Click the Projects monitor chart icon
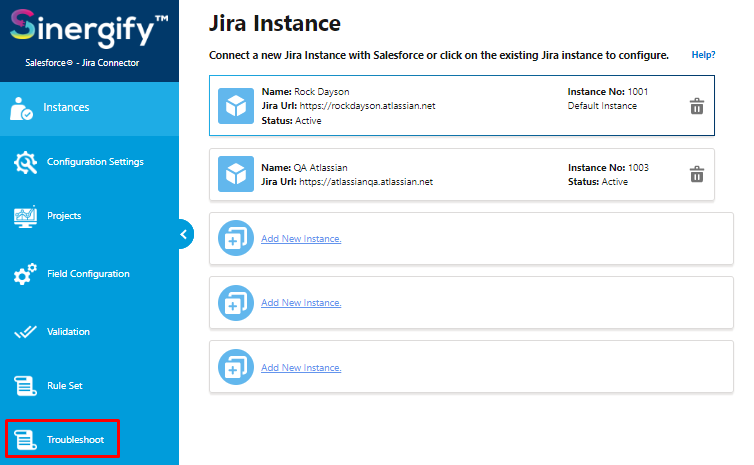The image size is (754, 465). pos(25,216)
